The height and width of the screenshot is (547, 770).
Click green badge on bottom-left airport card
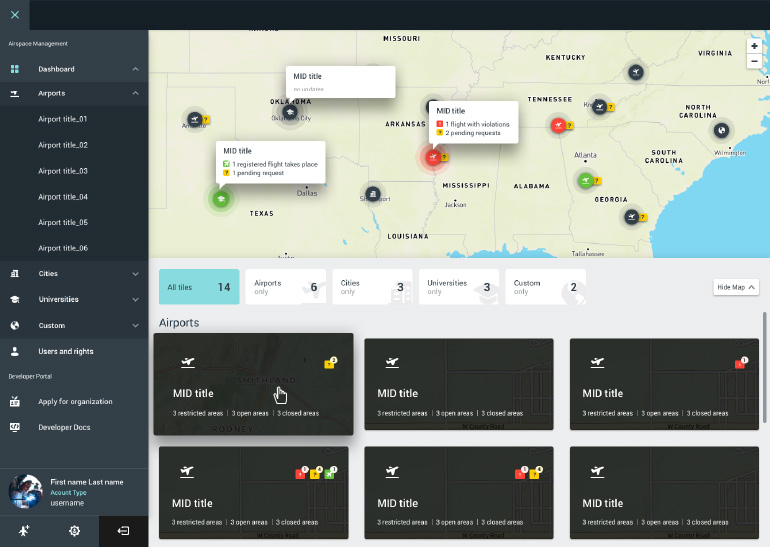tap(330, 473)
